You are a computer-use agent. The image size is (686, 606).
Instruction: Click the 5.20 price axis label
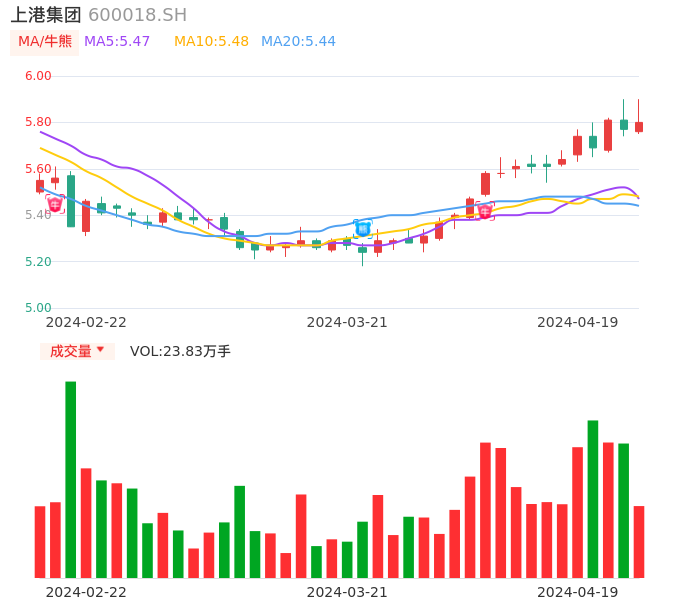(x=38, y=262)
